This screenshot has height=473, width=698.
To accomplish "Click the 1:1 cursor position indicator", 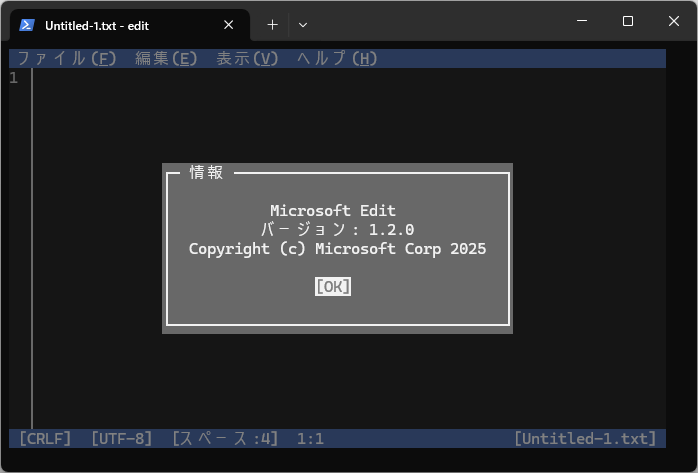I will [x=310, y=439].
